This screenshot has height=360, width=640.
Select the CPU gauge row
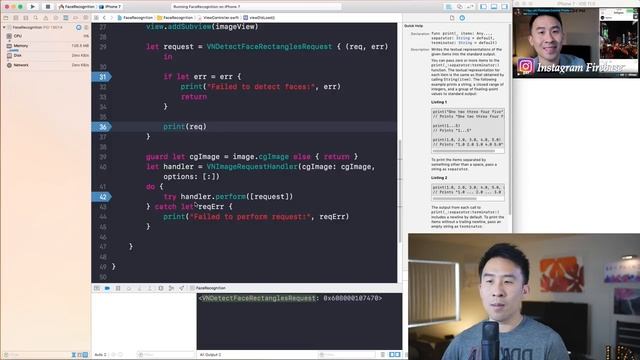pos(47,36)
